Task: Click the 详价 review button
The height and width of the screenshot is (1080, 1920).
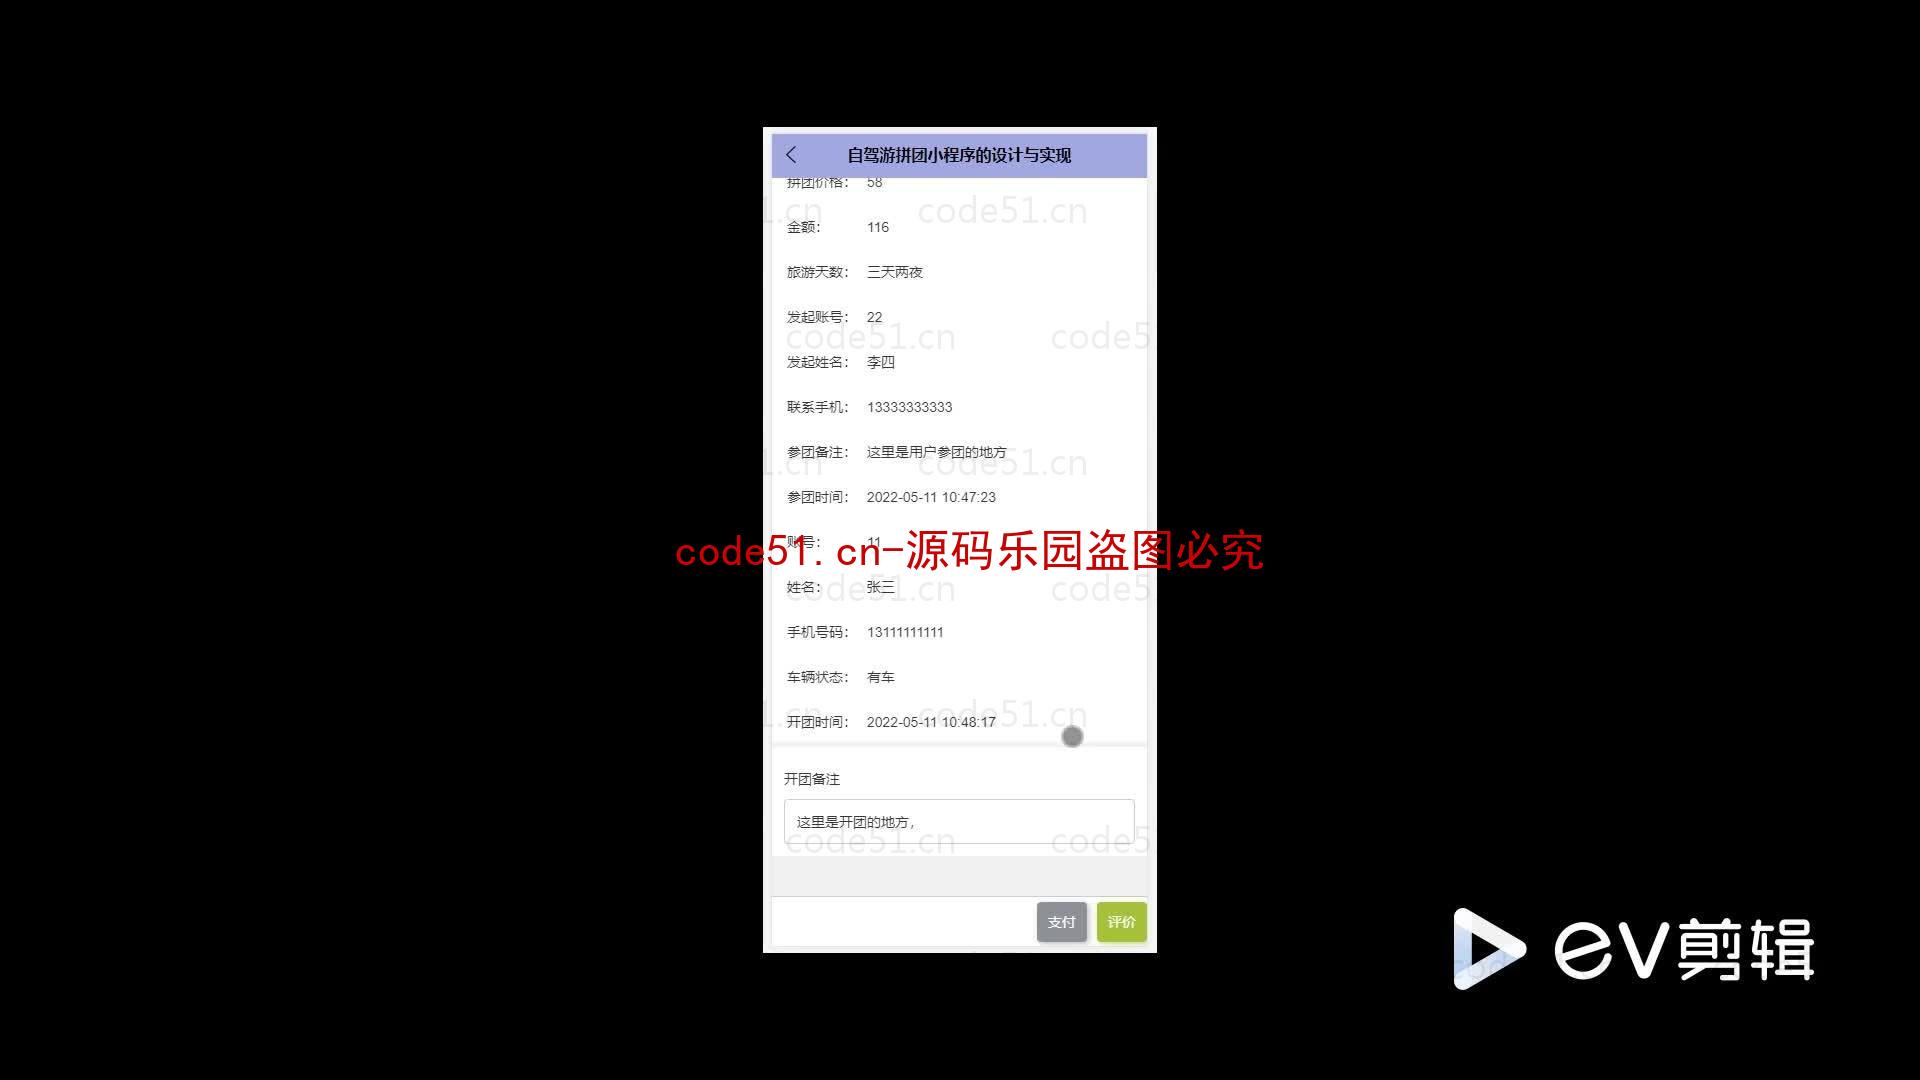Action: 1120,920
